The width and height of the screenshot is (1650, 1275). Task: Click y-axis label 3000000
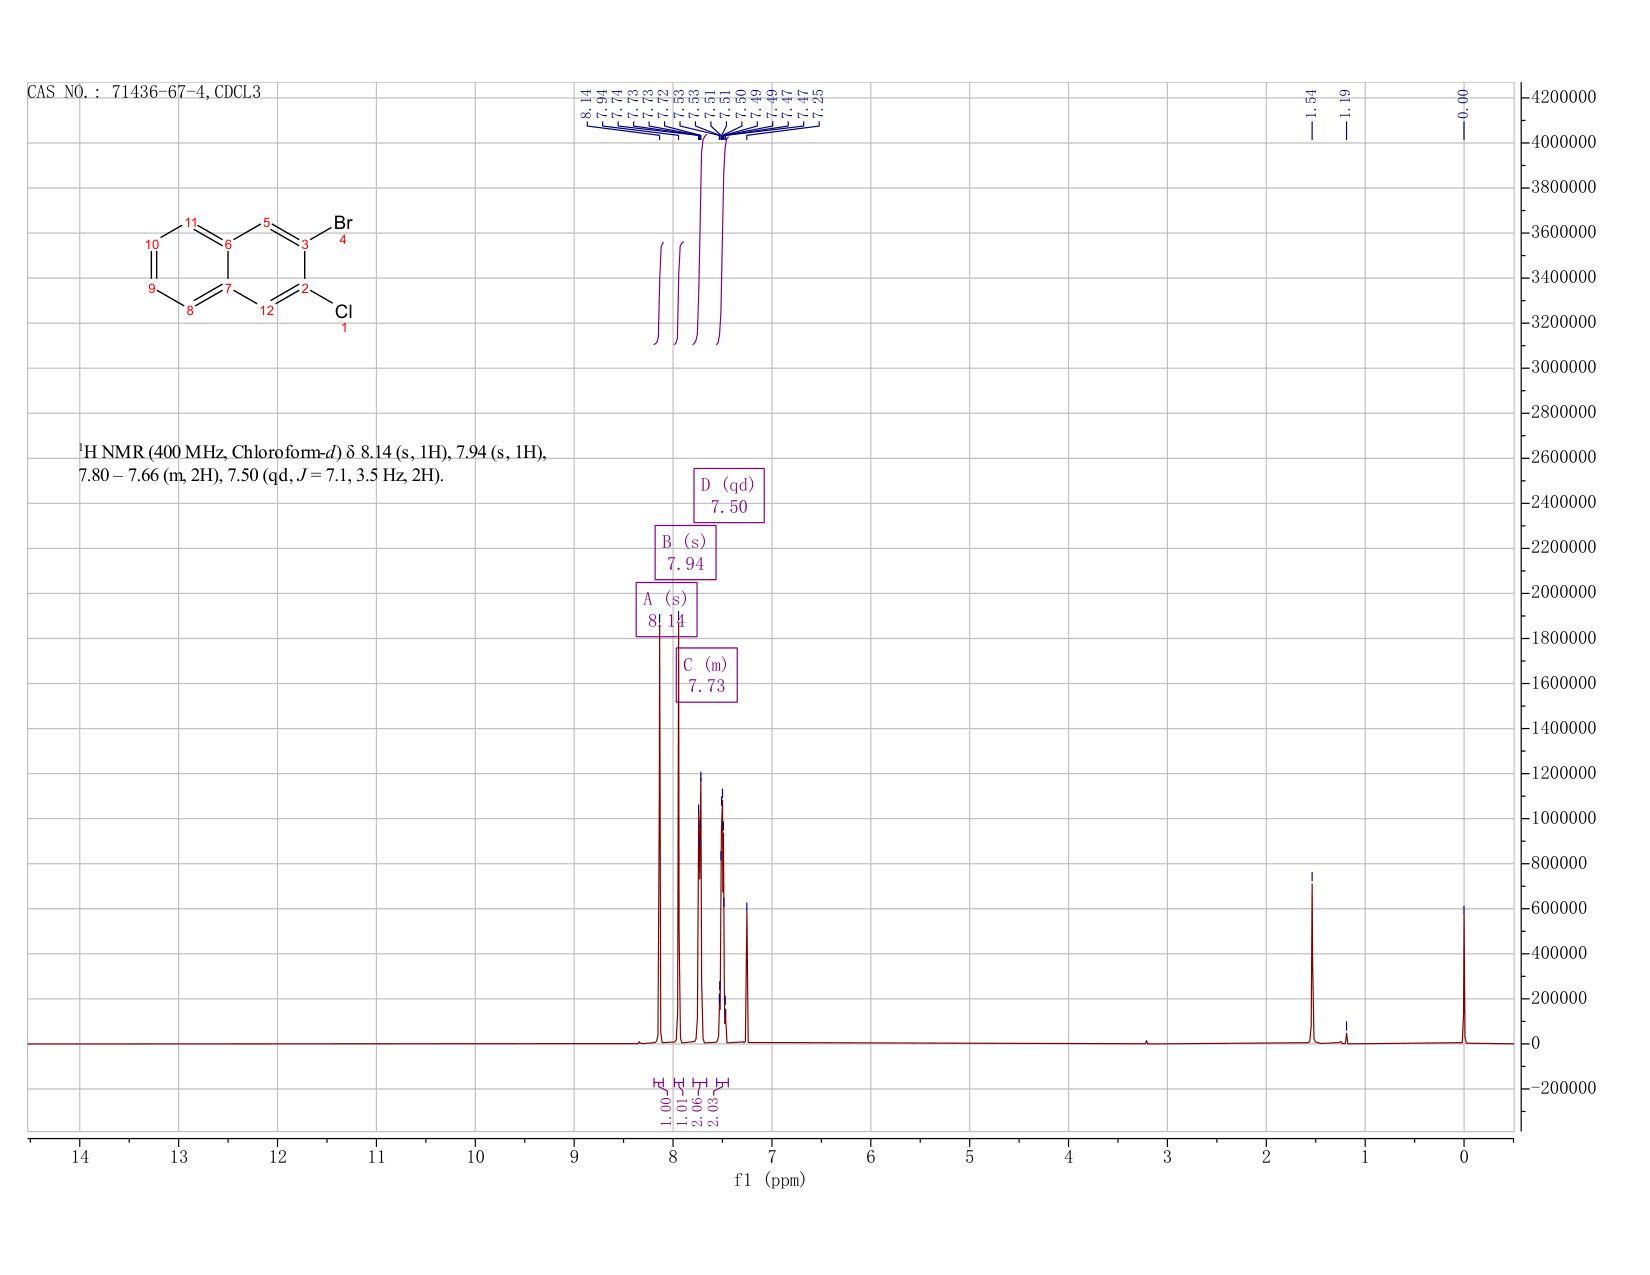coord(1563,367)
